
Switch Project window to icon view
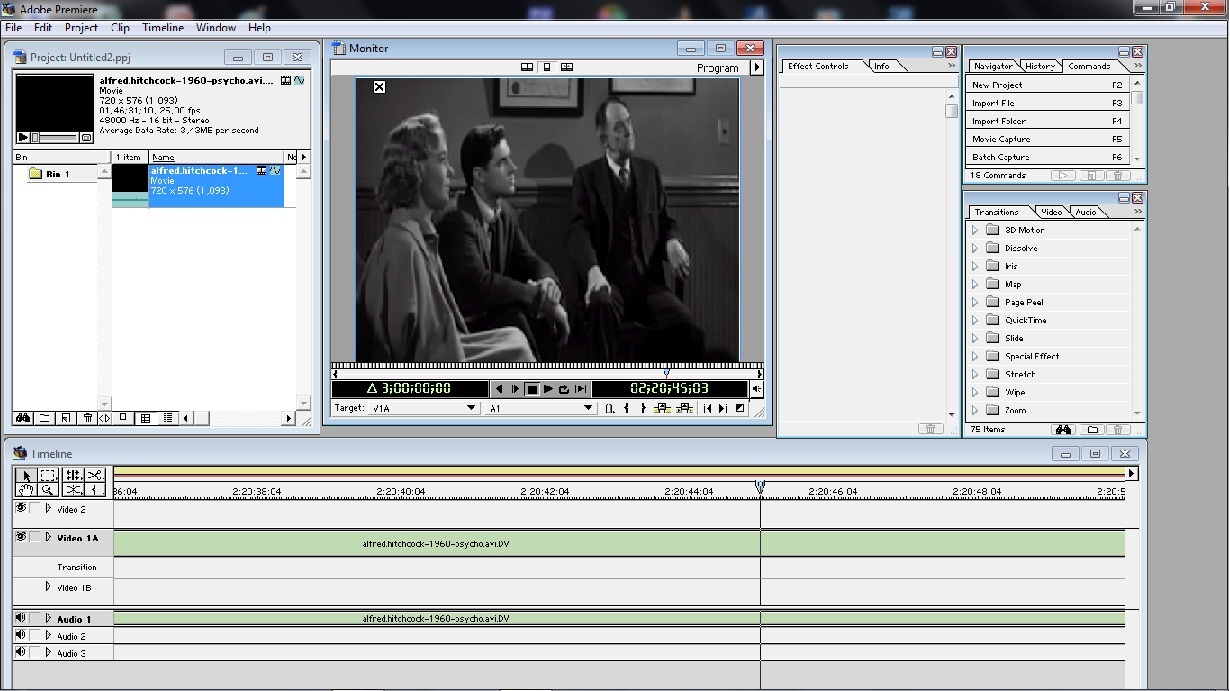tap(124, 418)
